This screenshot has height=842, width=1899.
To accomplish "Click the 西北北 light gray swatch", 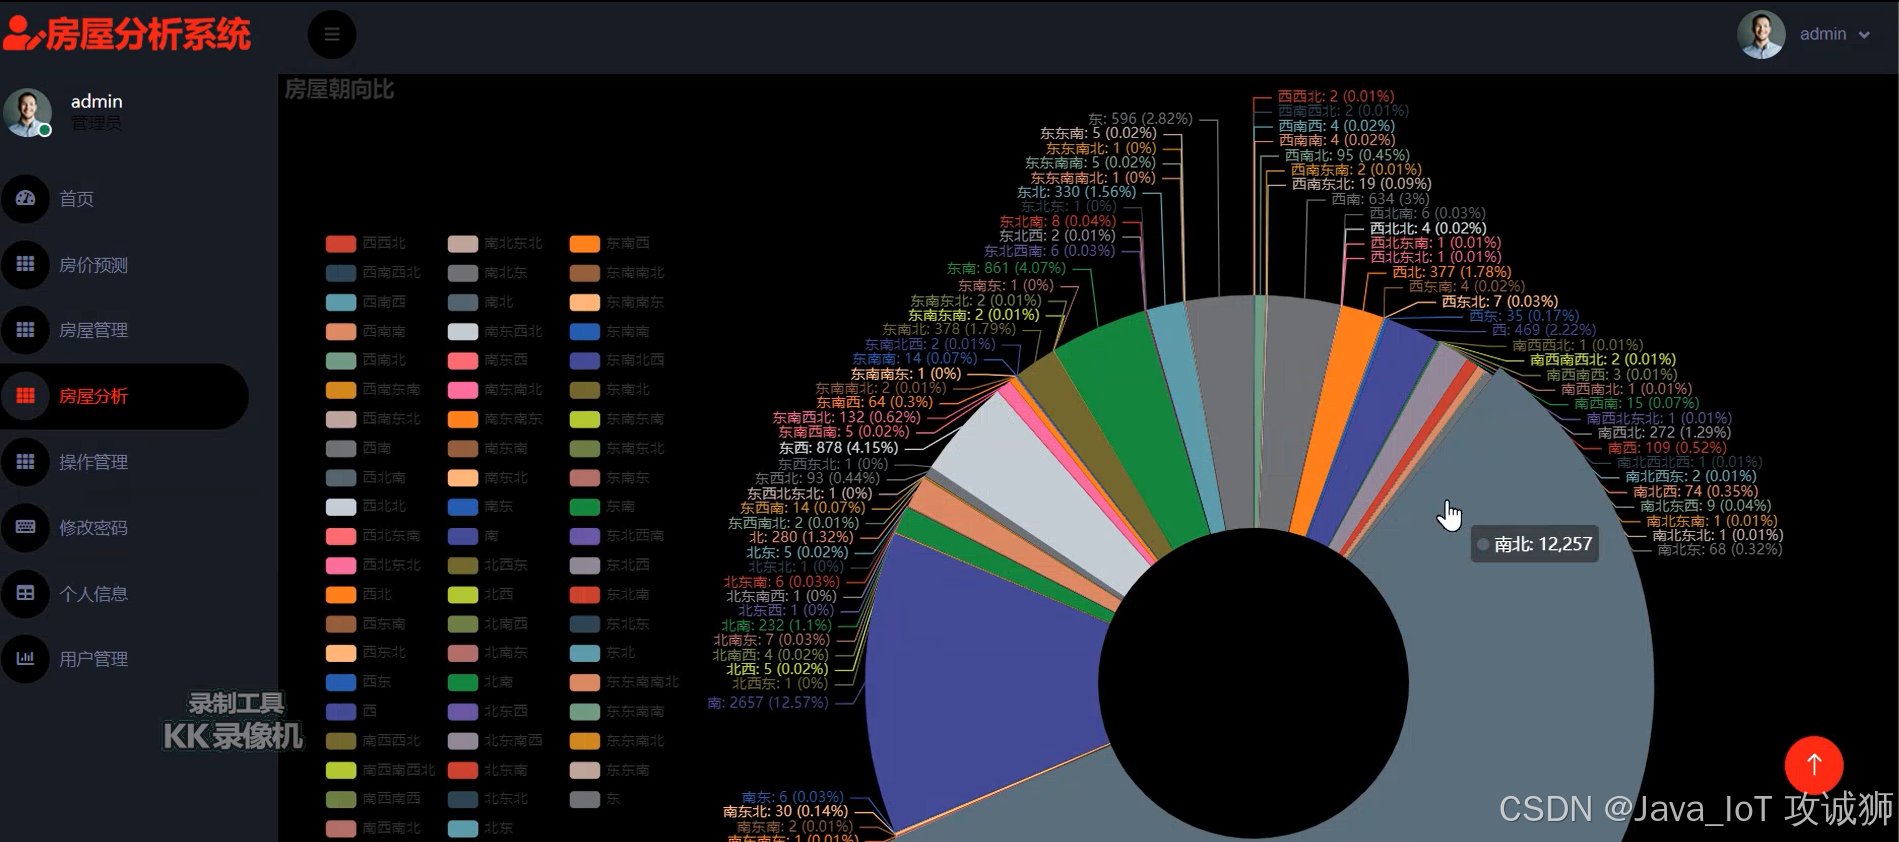I will pyautogui.click(x=340, y=507).
